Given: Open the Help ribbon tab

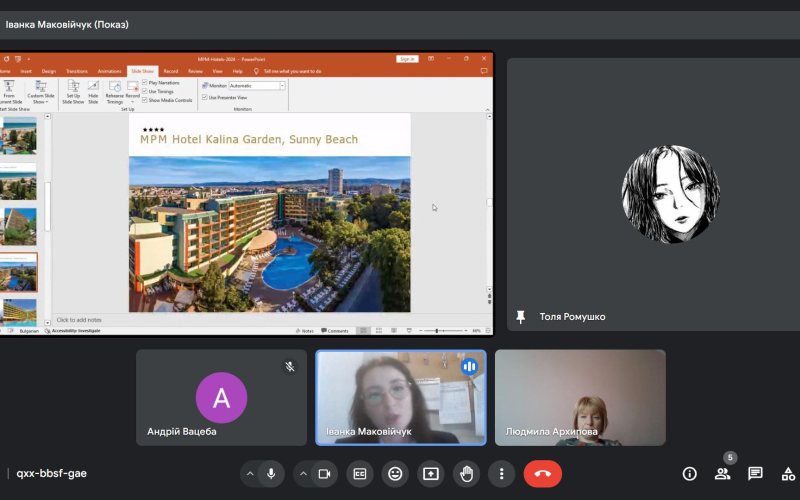Looking at the screenshot, I should coord(237,71).
